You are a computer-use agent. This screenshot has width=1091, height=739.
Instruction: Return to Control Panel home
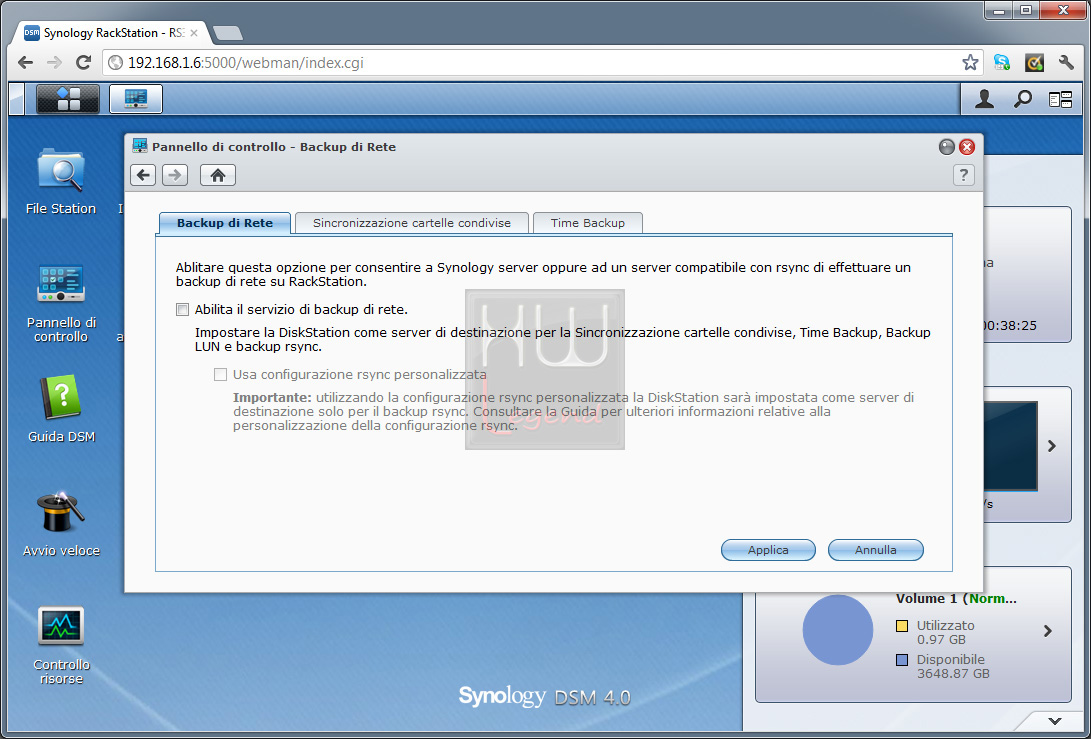coord(218,175)
